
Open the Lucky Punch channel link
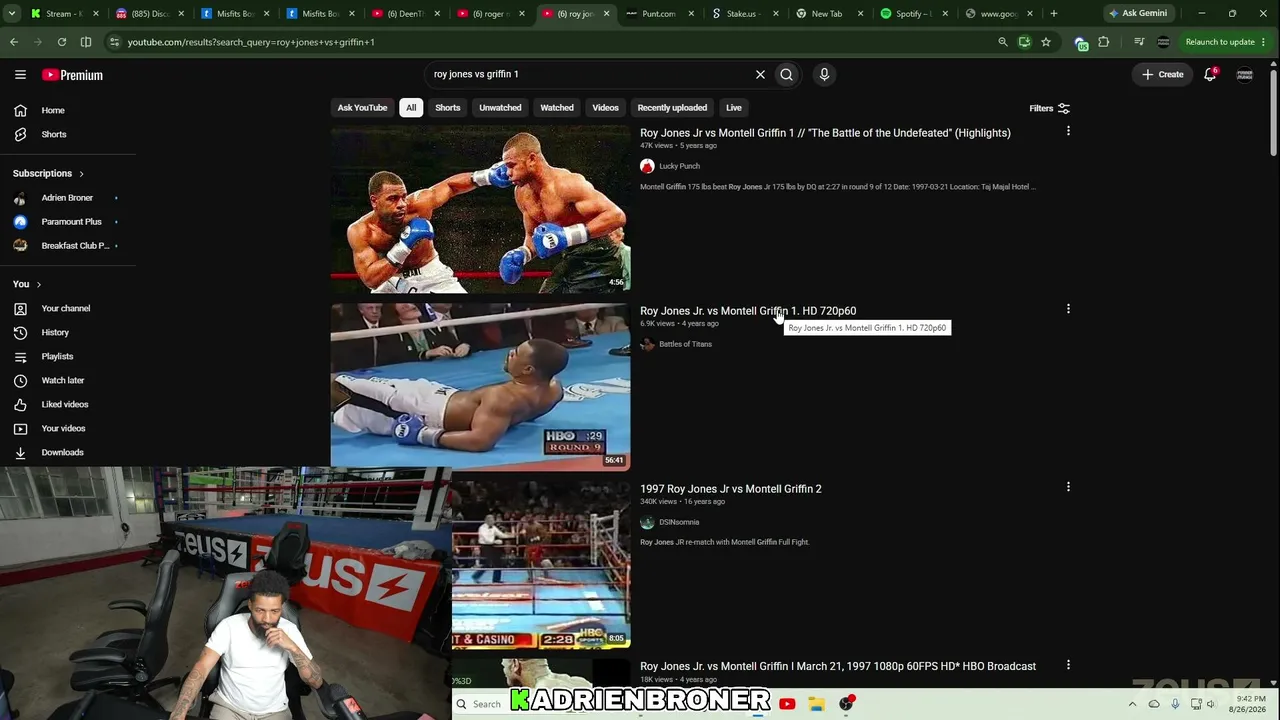pos(679,166)
